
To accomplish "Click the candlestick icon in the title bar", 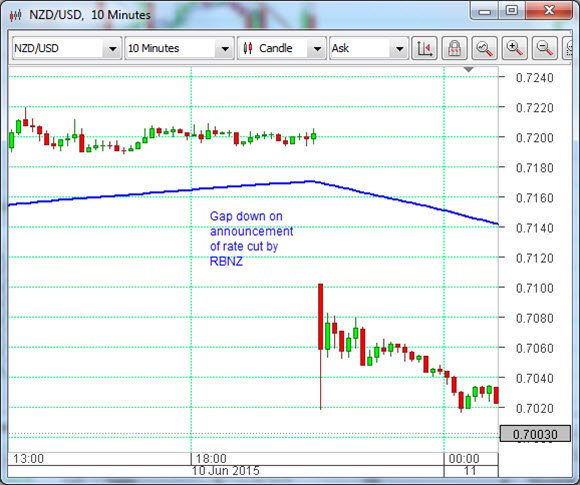I will pyautogui.click(x=16, y=15).
